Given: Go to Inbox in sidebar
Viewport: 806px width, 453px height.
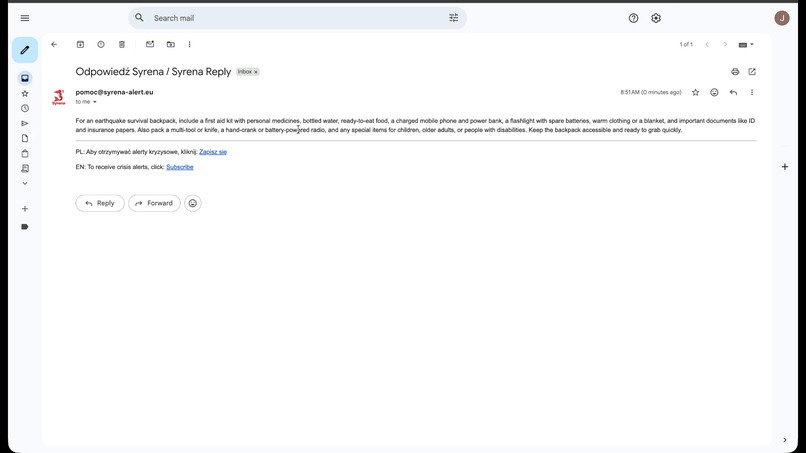Looking at the screenshot, I should [25, 78].
